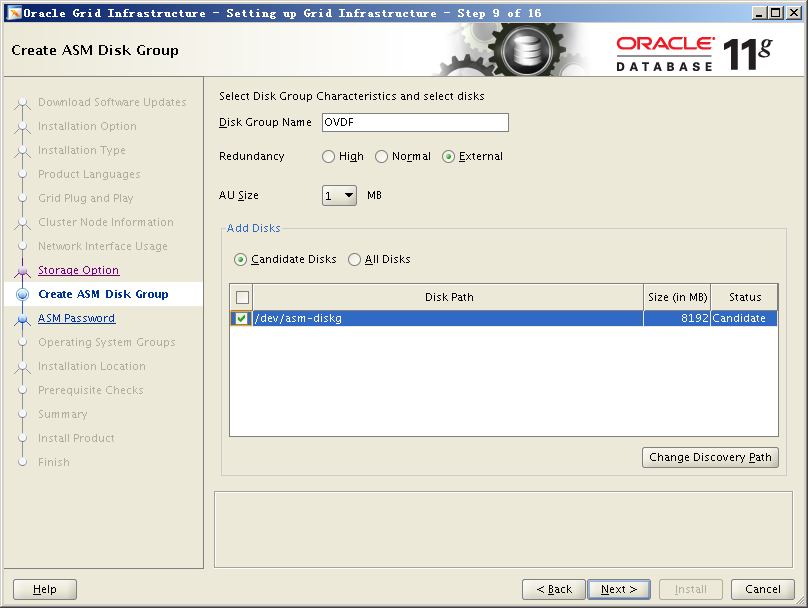Toggle the select-all disks header checkbox
The width and height of the screenshot is (808, 608).
pyautogui.click(x=242, y=297)
